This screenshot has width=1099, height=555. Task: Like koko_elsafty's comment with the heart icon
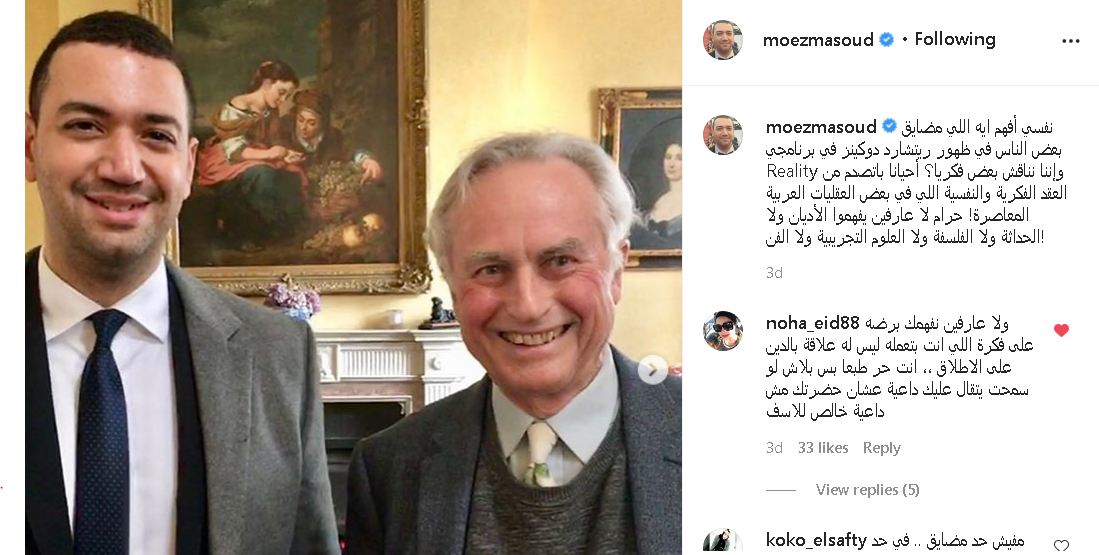(1061, 546)
